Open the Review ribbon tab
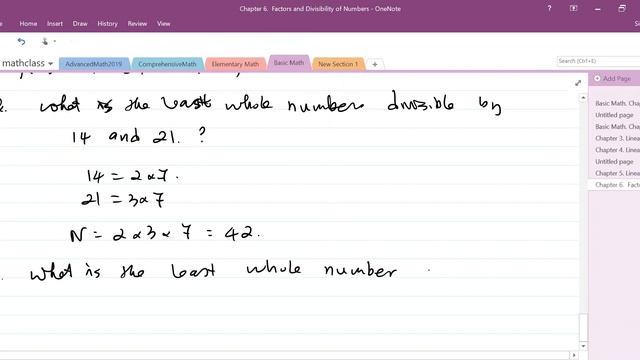This screenshot has width=640, height=360. [x=137, y=24]
